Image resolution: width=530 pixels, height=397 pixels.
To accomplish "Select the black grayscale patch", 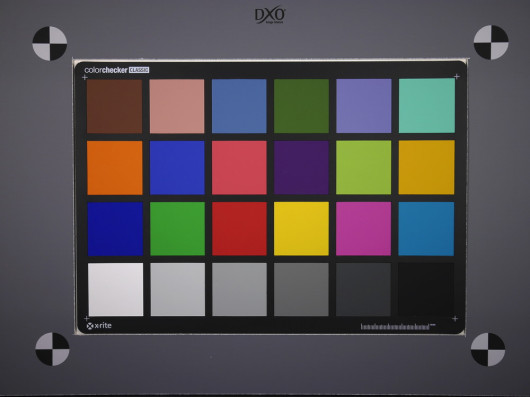I will click(426, 290).
